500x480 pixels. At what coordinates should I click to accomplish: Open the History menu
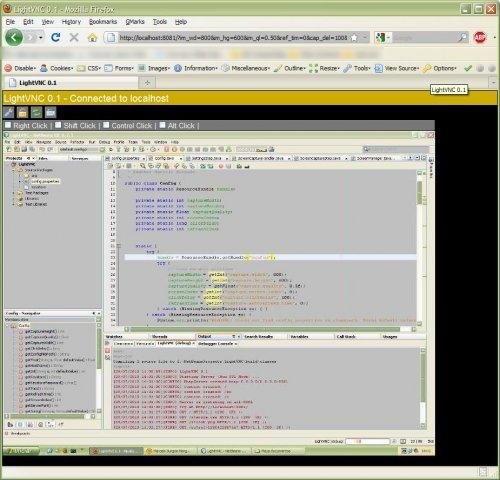pyautogui.click(x=71, y=22)
